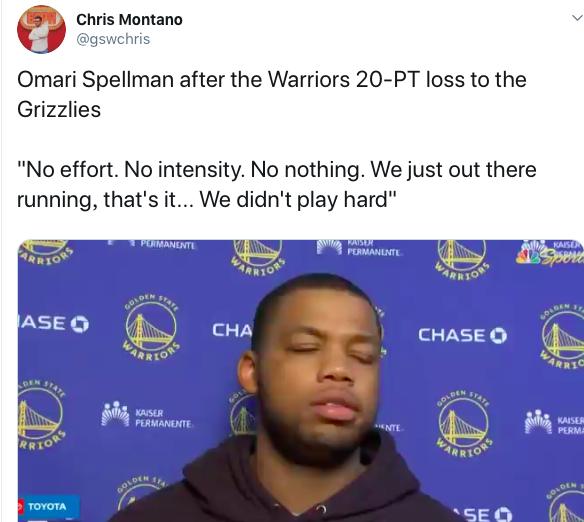The width and height of the screenshot is (584, 522).
Task: Click Golden State Warriors logo left of speaker
Action: [x=151, y=328]
